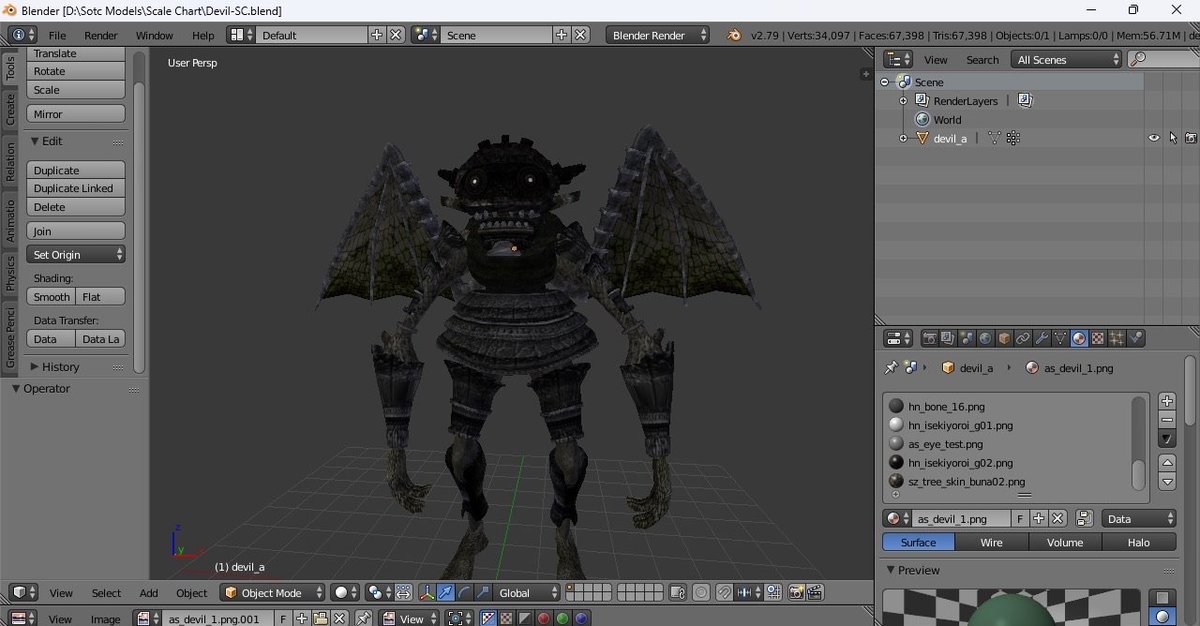Open the Object Constraints chain tab

pos(1023,338)
